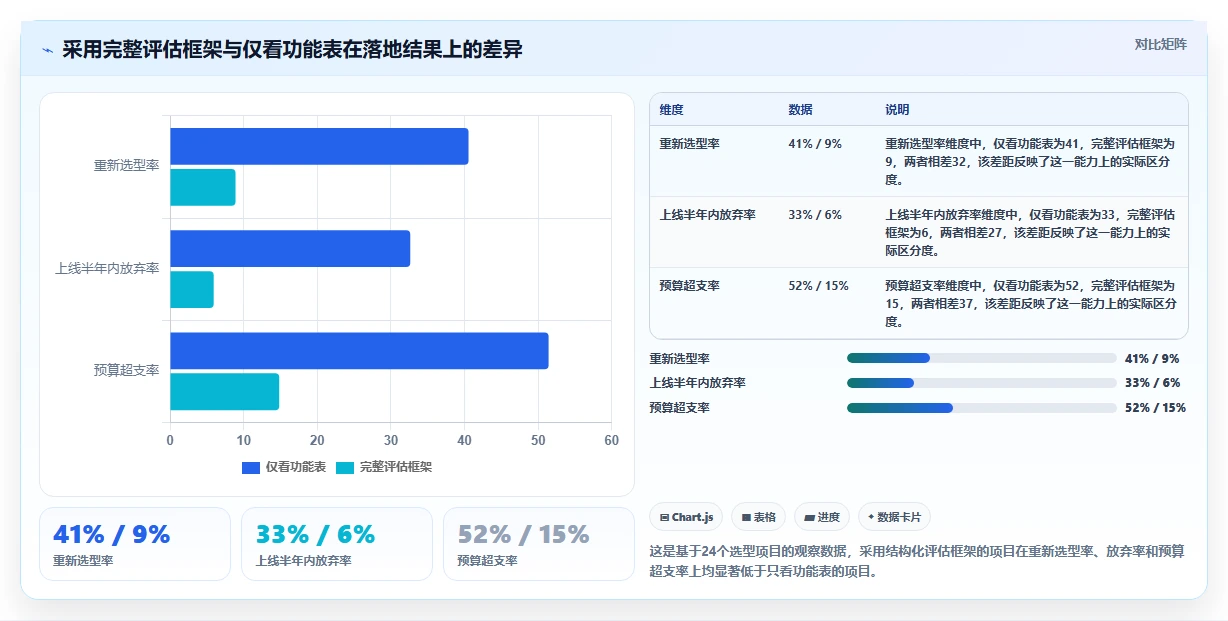The height and width of the screenshot is (621, 1228).
Task: Click the 上线半年内放弃率 table row cell
Action: pos(707,215)
